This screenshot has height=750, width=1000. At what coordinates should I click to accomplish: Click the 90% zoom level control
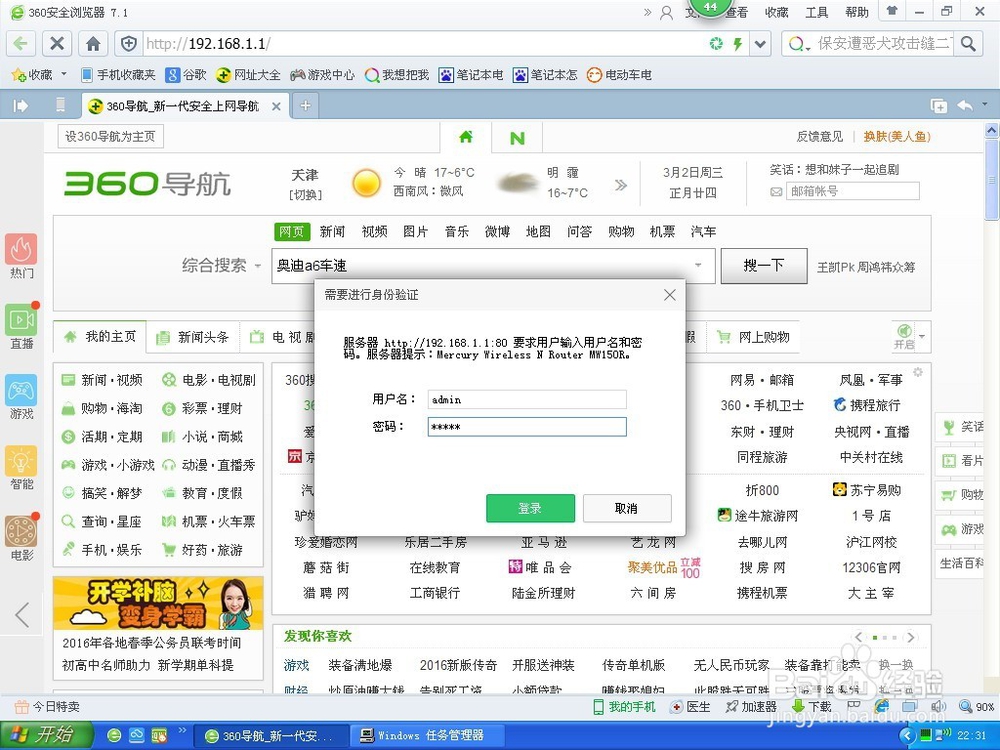coord(976,707)
